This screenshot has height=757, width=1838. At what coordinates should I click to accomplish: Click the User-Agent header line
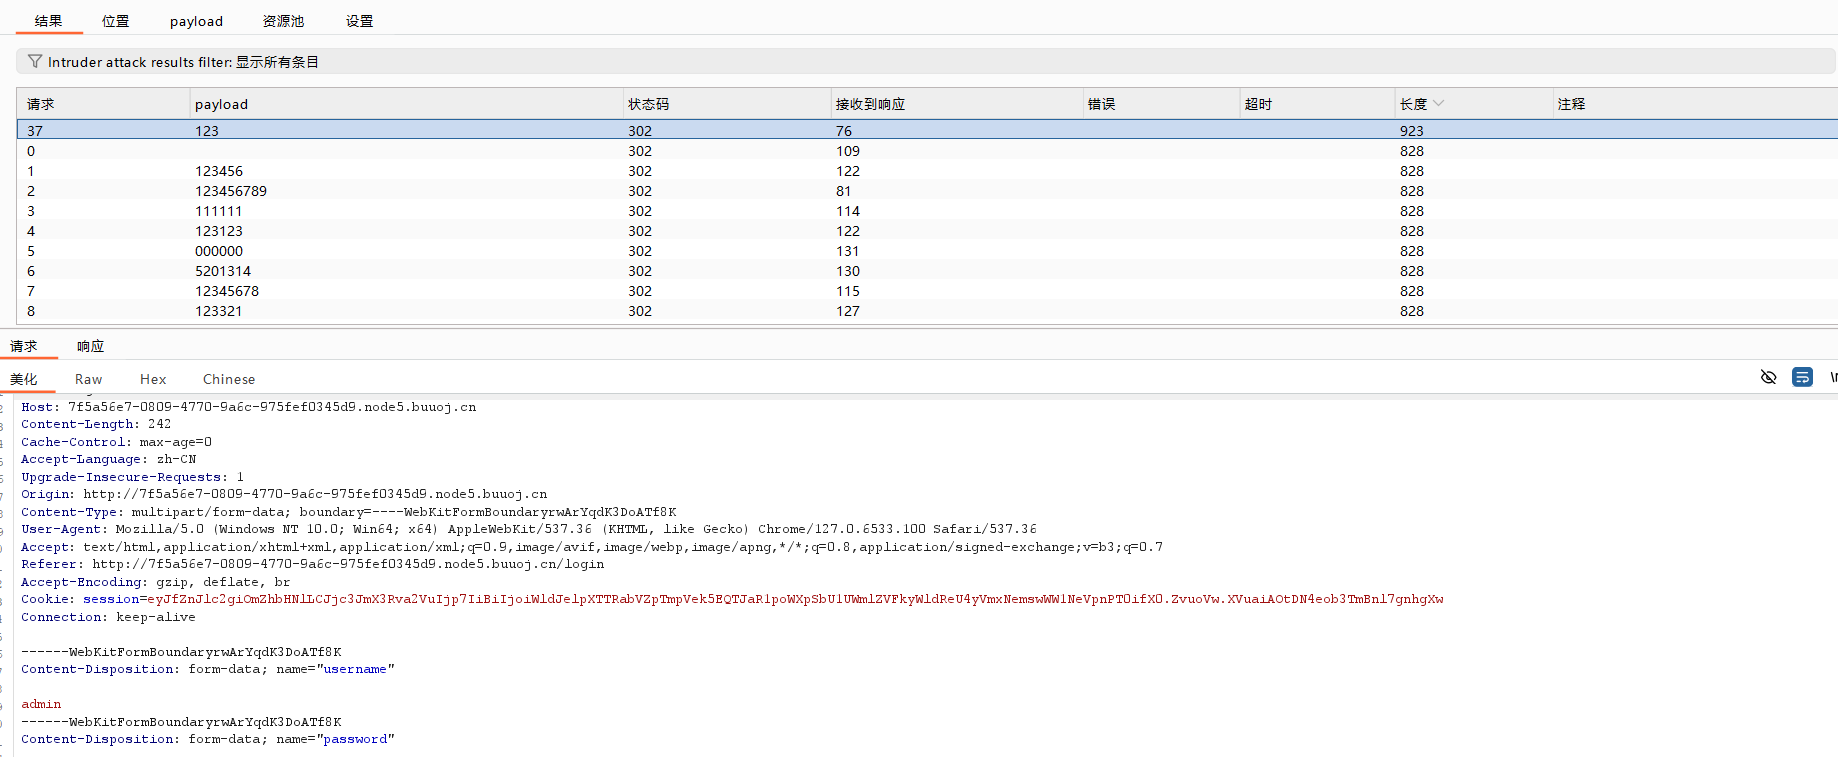528,529
